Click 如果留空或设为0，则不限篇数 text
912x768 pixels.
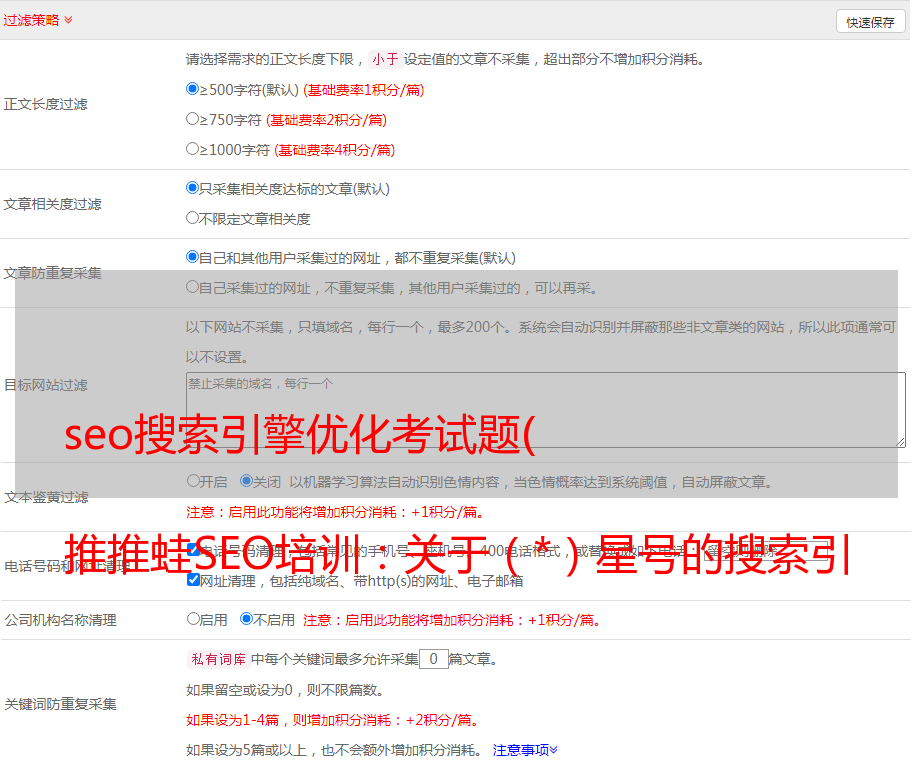pyautogui.click(x=285, y=690)
